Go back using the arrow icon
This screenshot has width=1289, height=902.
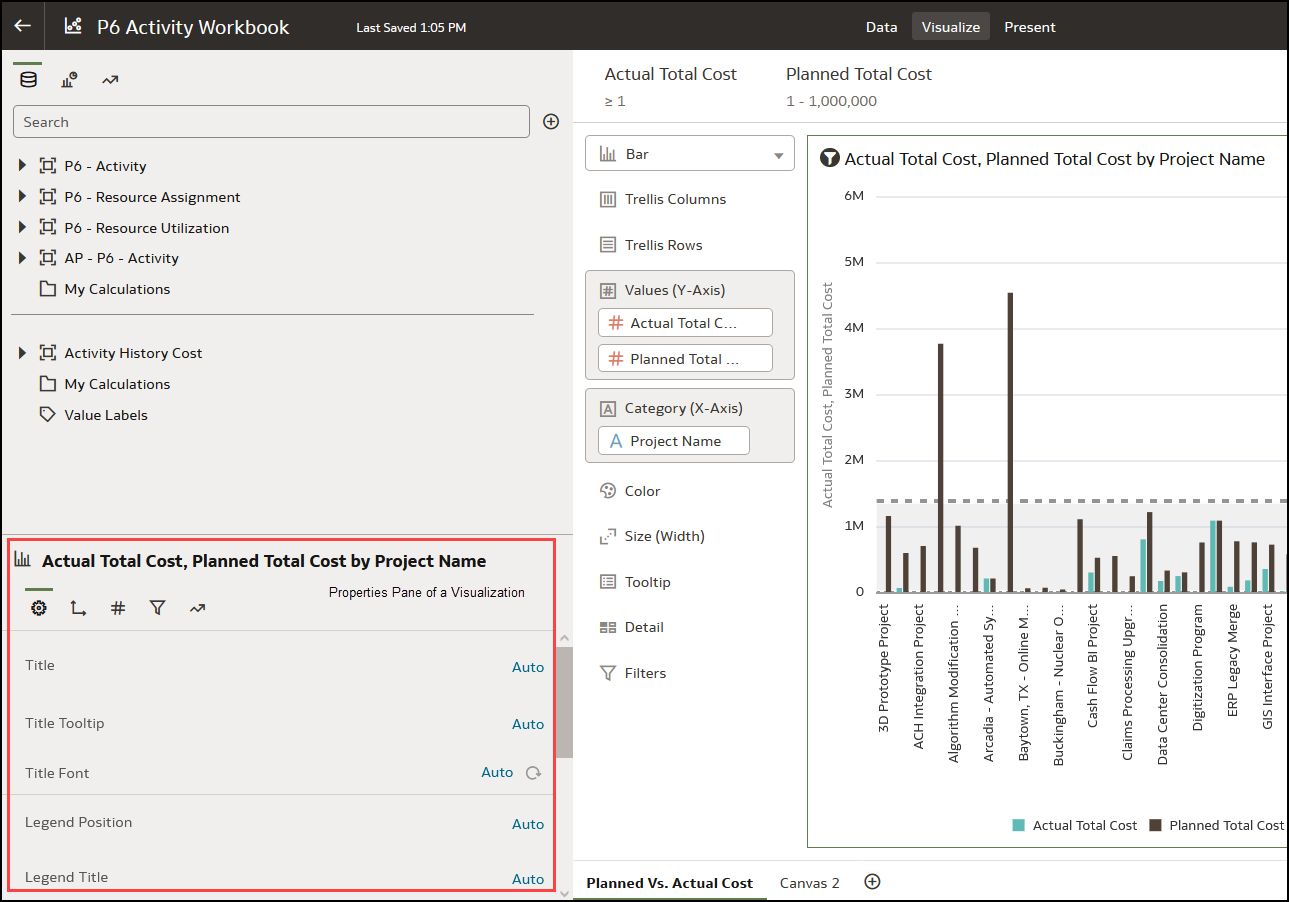coord(22,26)
